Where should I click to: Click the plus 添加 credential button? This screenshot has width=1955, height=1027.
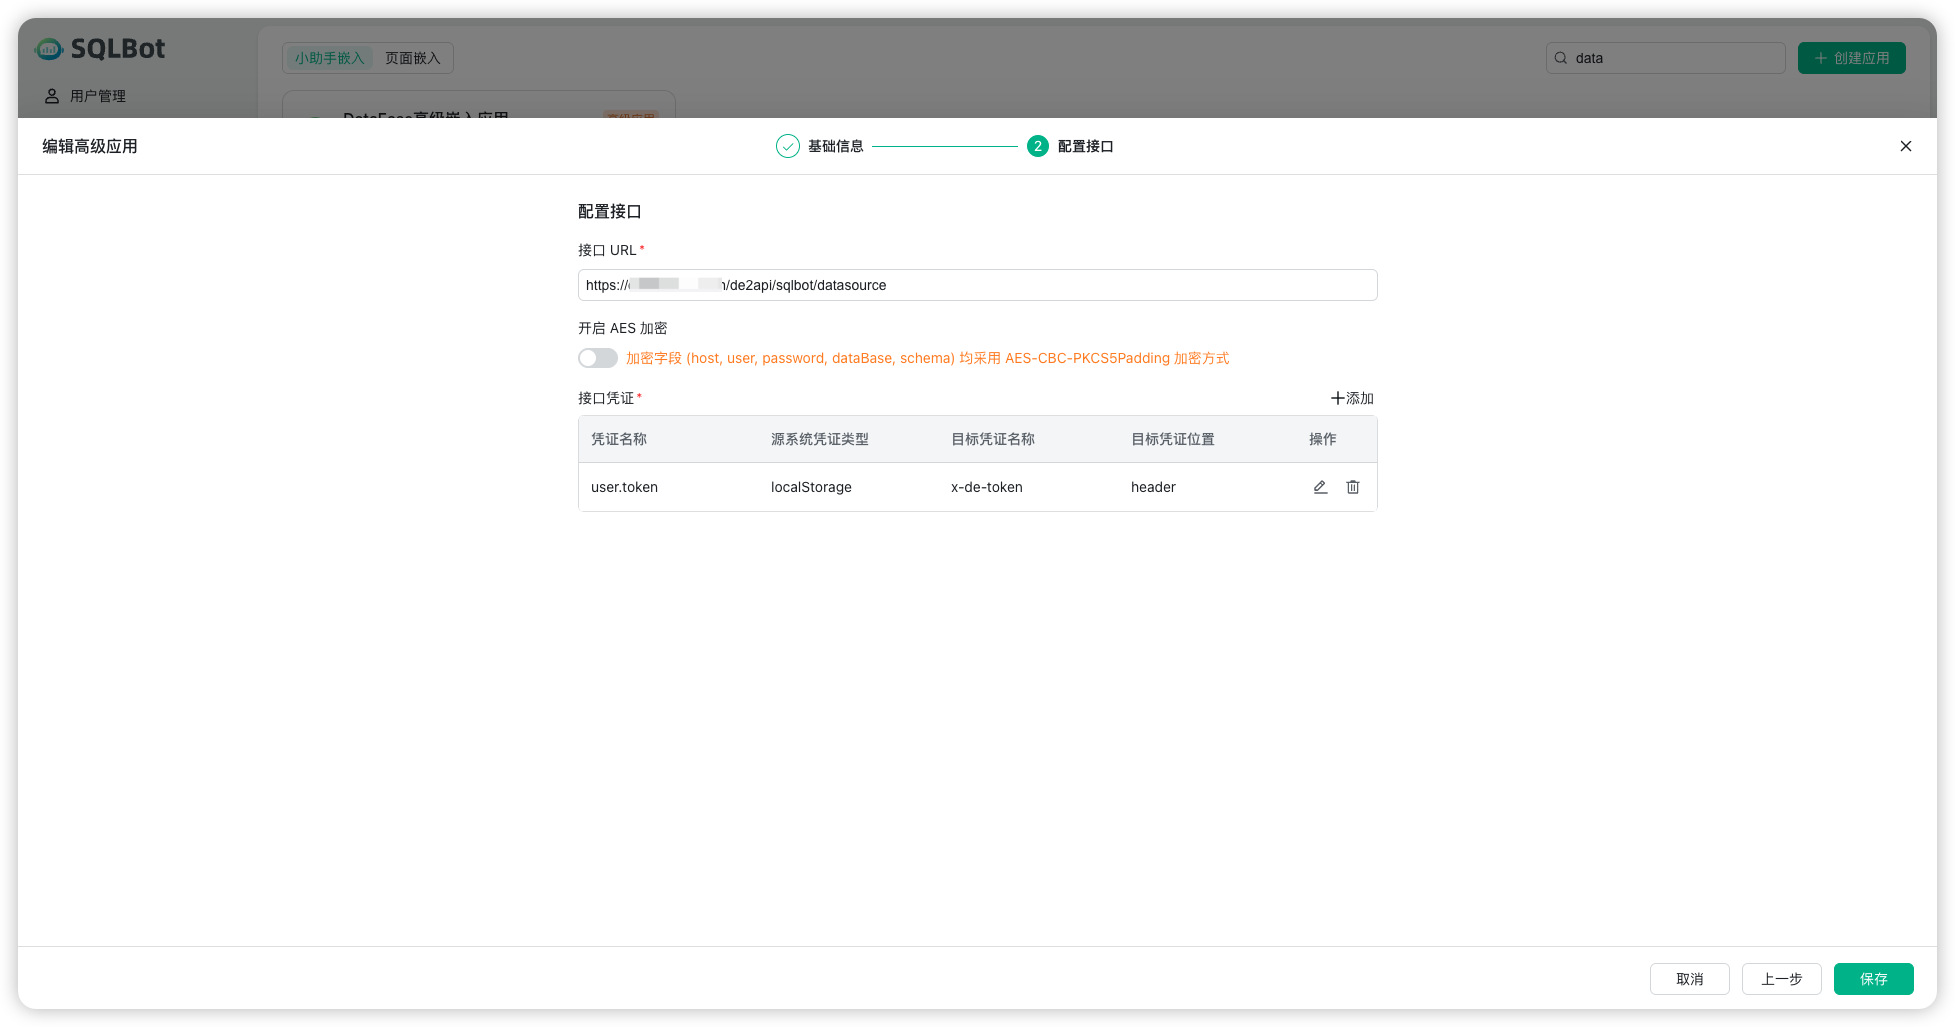pyautogui.click(x=1352, y=398)
